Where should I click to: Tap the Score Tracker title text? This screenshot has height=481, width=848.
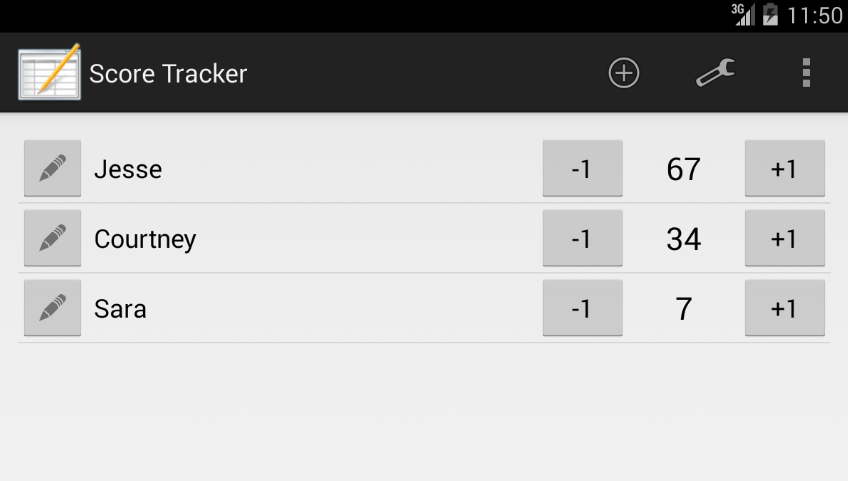click(x=168, y=74)
